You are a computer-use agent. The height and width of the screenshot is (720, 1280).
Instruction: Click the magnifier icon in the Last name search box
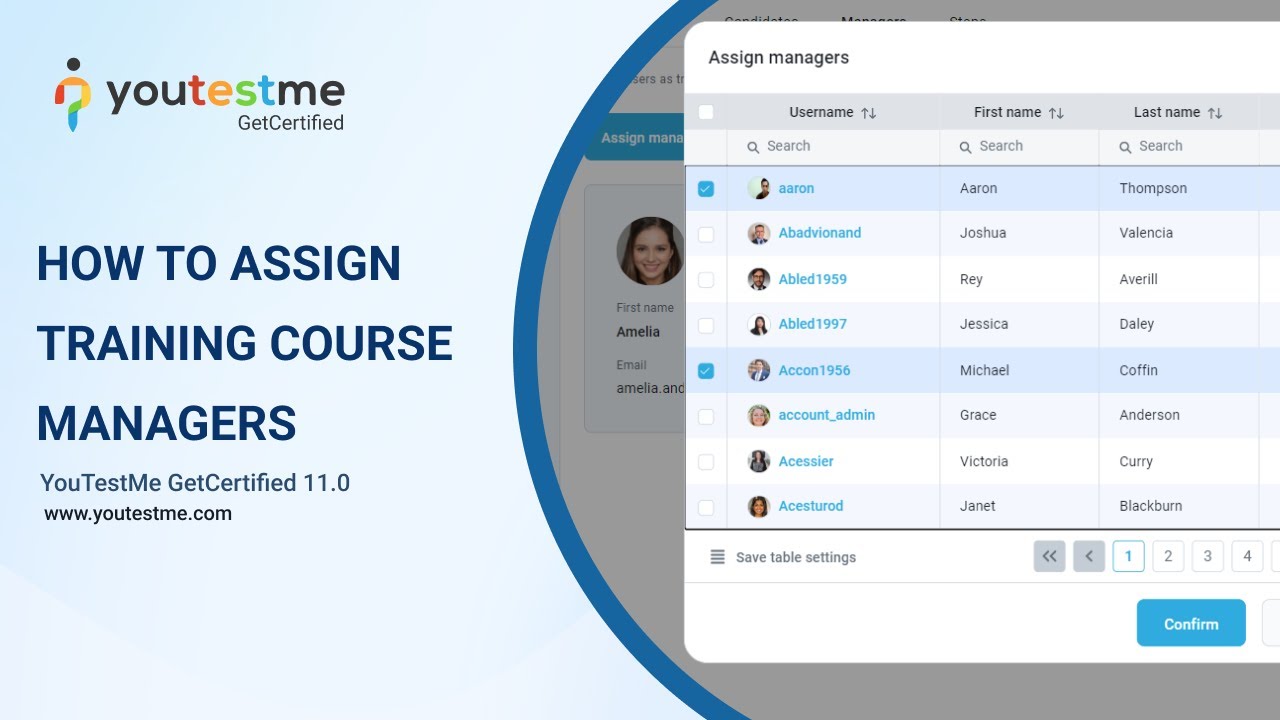tap(1126, 147)
